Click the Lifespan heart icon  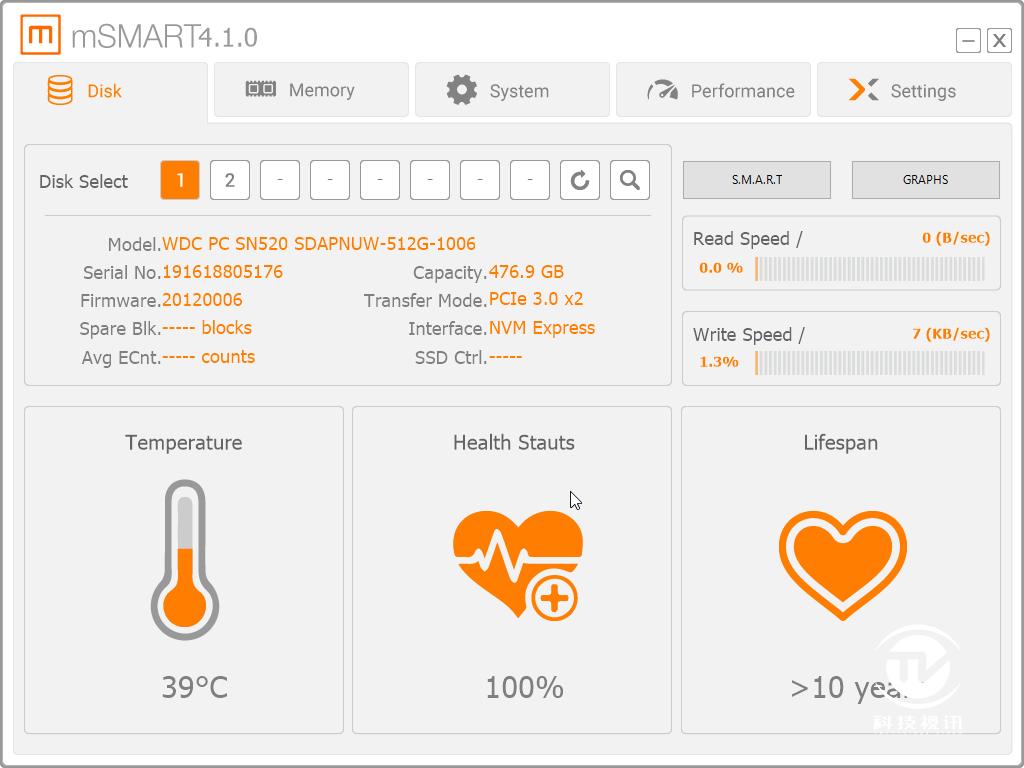click(x=842, y=565)
